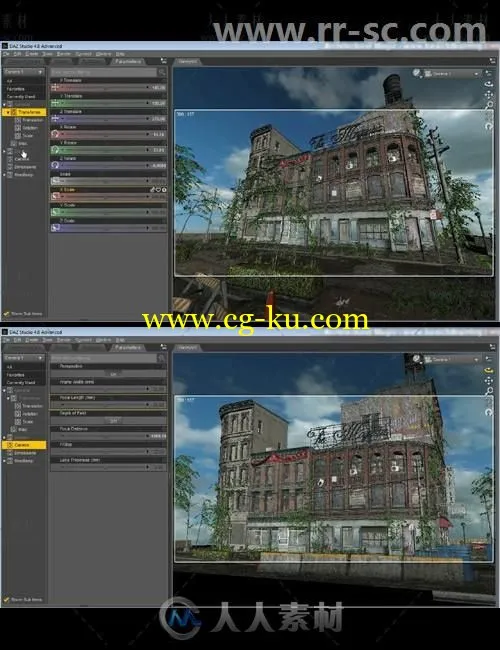This screenshot has height=650, width=500.
Task: Click the heart favorite icon on X Scale row
Action: coord(158,190)
